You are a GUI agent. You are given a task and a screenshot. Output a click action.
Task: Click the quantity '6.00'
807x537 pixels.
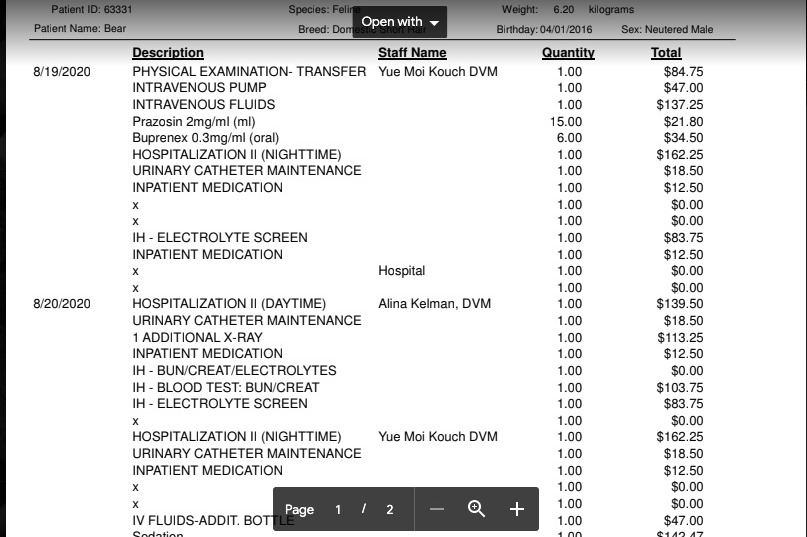570,138
